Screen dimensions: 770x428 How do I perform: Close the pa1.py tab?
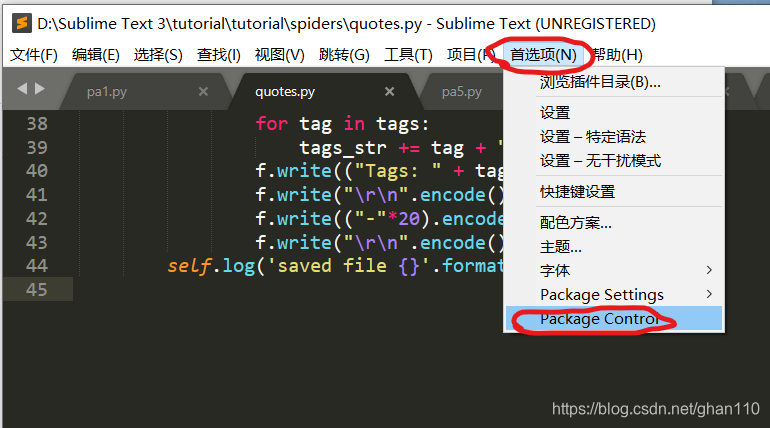203,91
